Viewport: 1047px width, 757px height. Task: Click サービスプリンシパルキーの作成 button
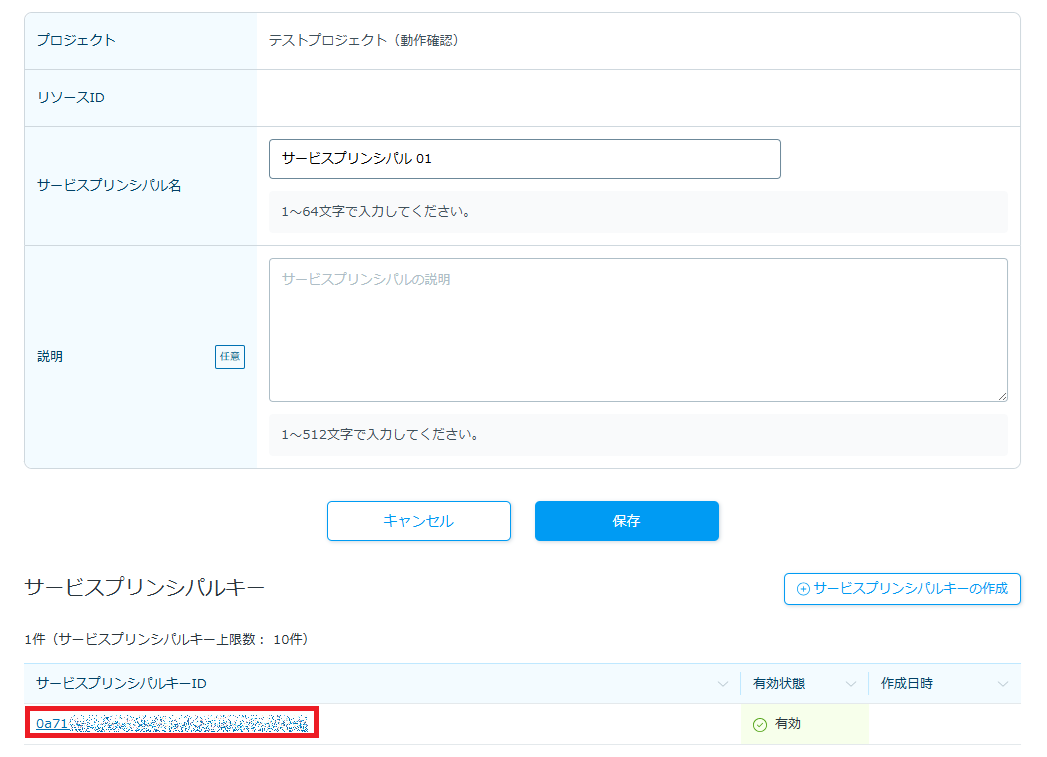(x=902, y=589)
